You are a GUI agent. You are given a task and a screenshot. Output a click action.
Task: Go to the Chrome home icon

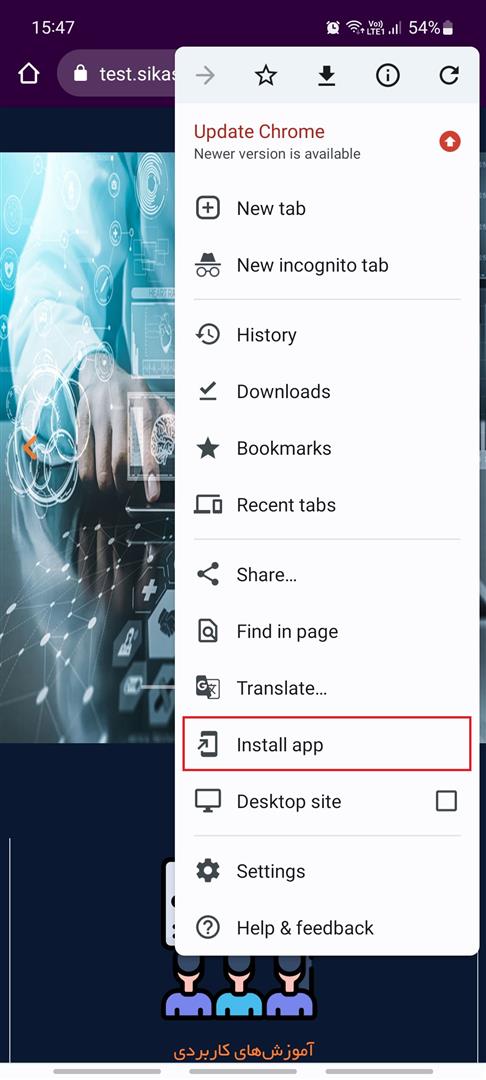tap(29, 74)
